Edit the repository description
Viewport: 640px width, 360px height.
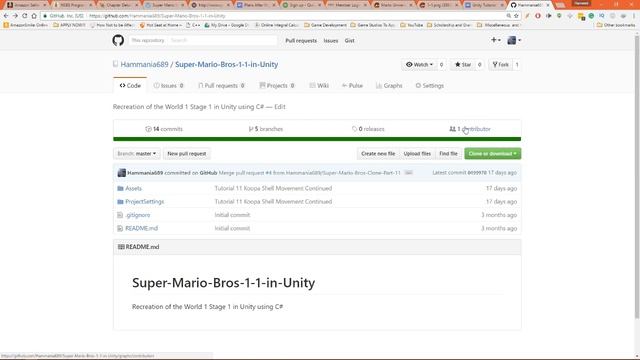coord(280,107)
